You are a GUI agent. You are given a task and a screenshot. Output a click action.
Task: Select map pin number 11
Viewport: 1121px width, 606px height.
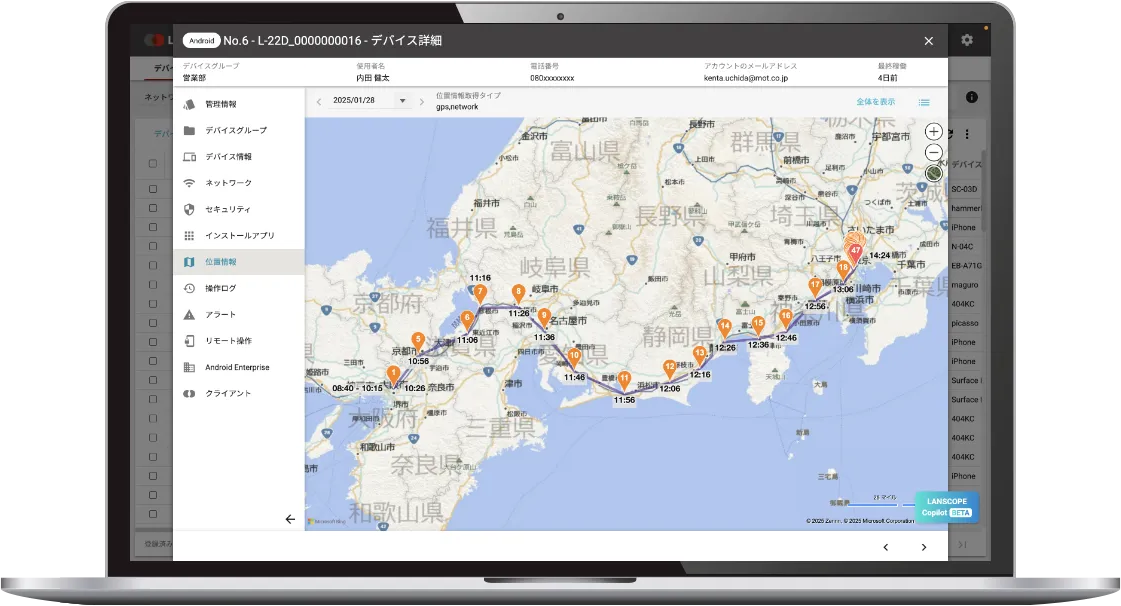[624, 381]
